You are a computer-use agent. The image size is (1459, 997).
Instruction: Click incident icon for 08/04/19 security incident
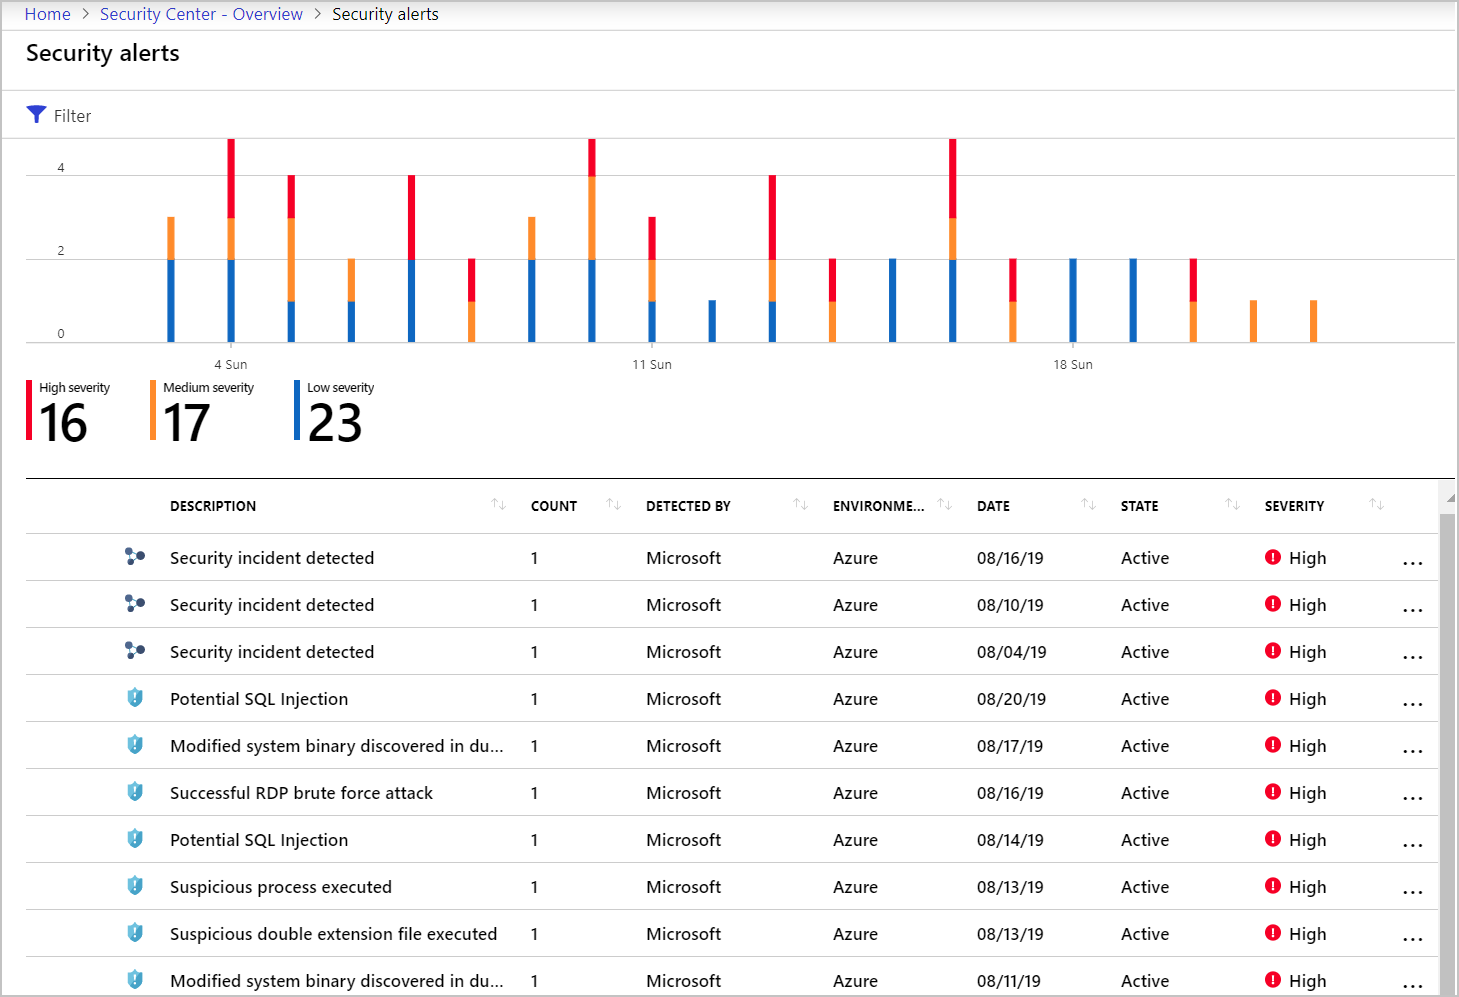point(135,651)
